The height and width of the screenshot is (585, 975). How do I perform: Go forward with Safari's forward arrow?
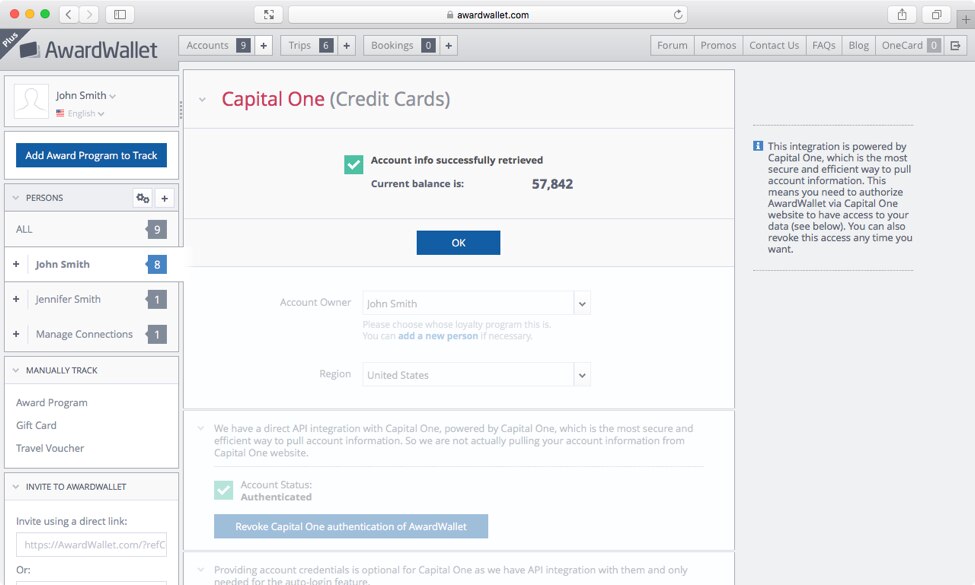click(x=89, y=14)
